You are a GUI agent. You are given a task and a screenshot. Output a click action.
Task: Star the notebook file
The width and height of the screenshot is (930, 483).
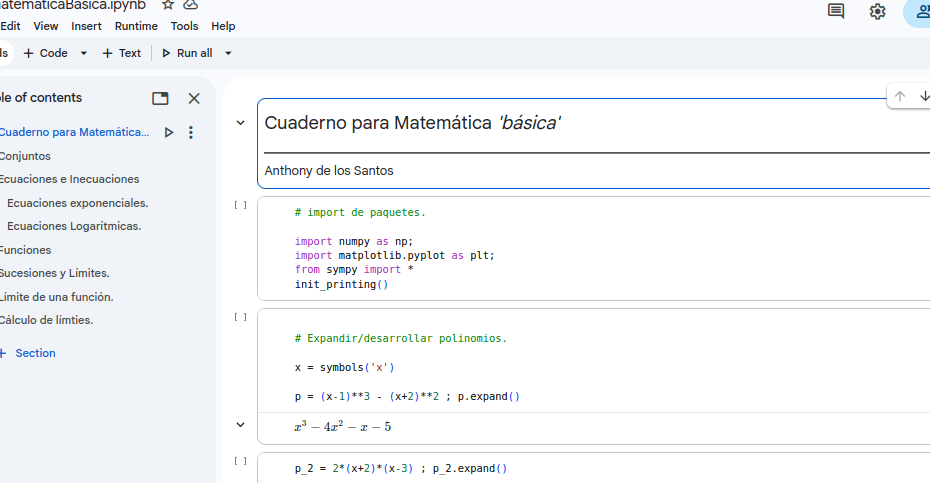(x=168, y=5)
